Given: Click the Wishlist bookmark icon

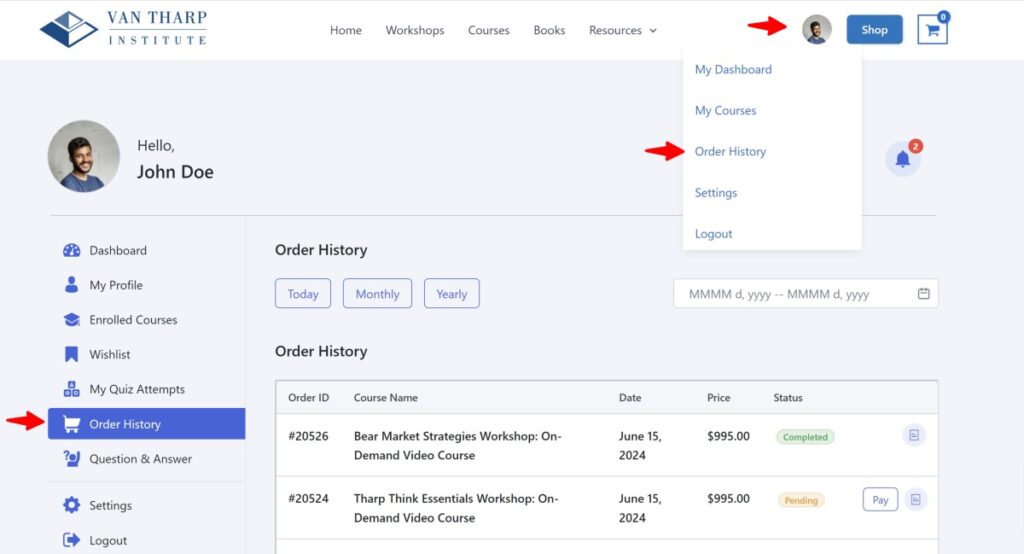Looking at the screenshot, I should tap(71, 354).
